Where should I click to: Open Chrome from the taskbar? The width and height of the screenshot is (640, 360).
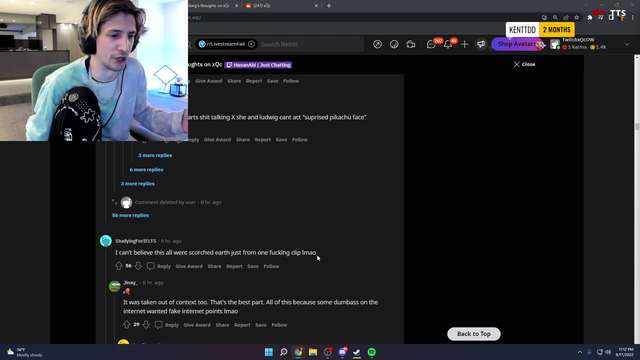[298, 352]
